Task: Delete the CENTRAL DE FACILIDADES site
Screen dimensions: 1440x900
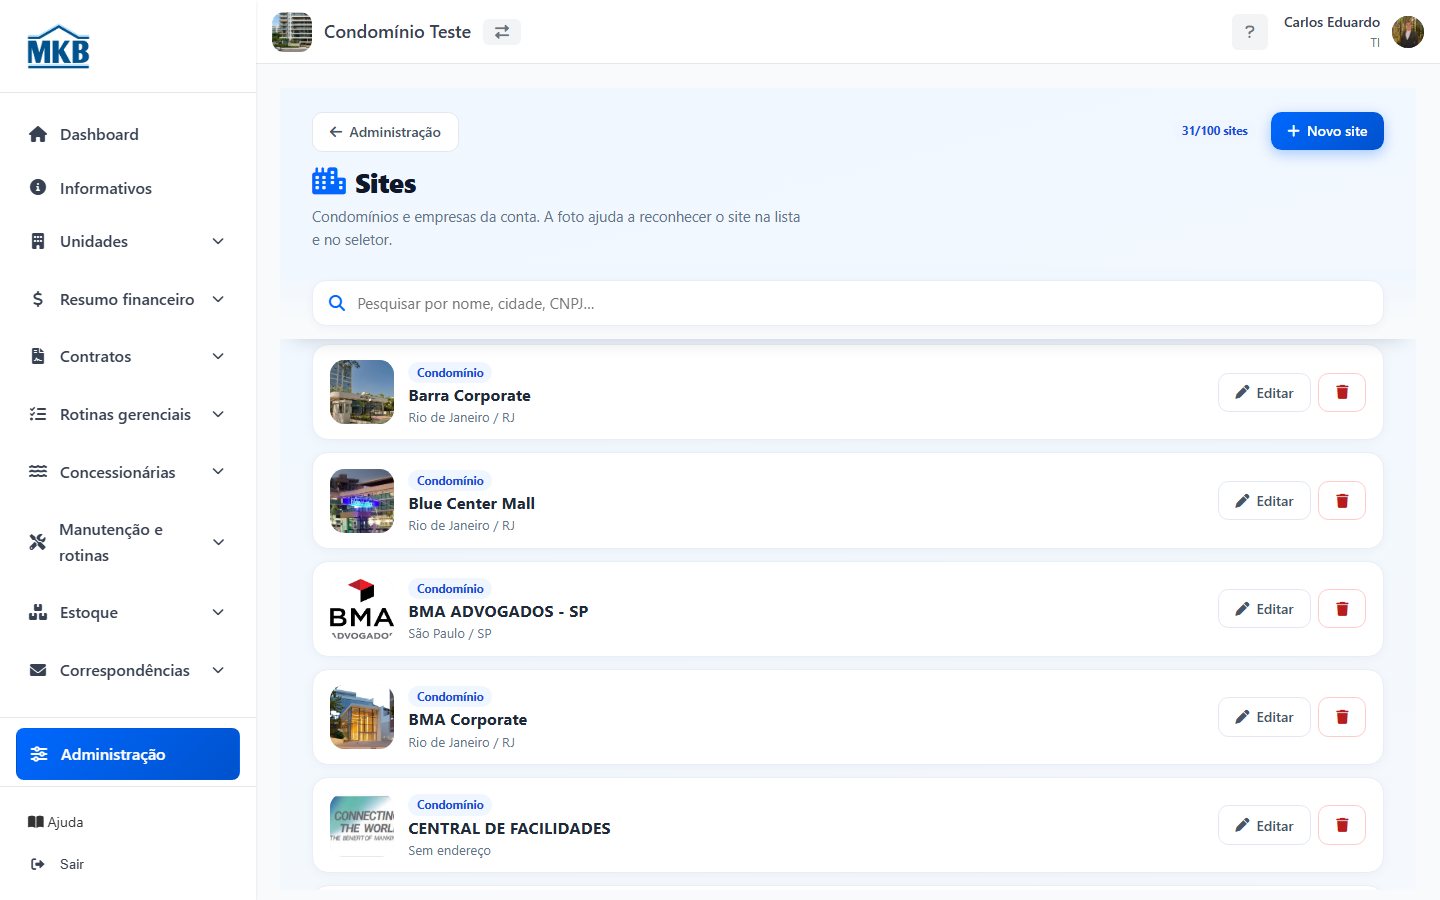Action: (1342, 825)
